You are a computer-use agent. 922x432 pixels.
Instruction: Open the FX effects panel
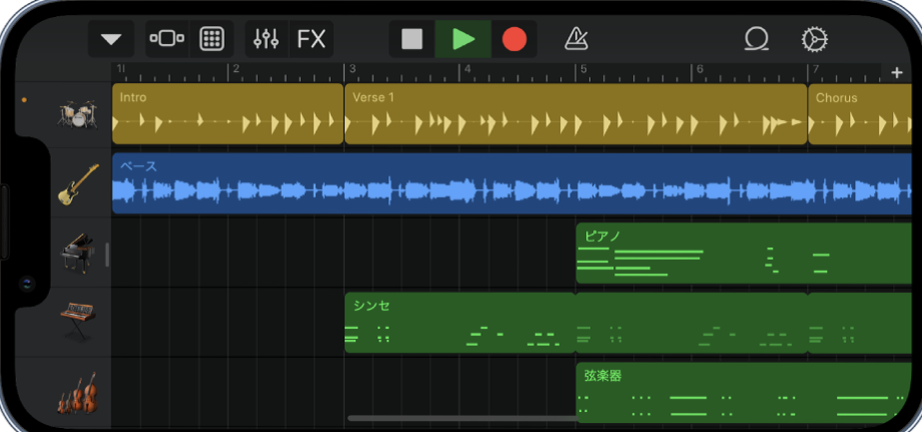coord(311,39)
